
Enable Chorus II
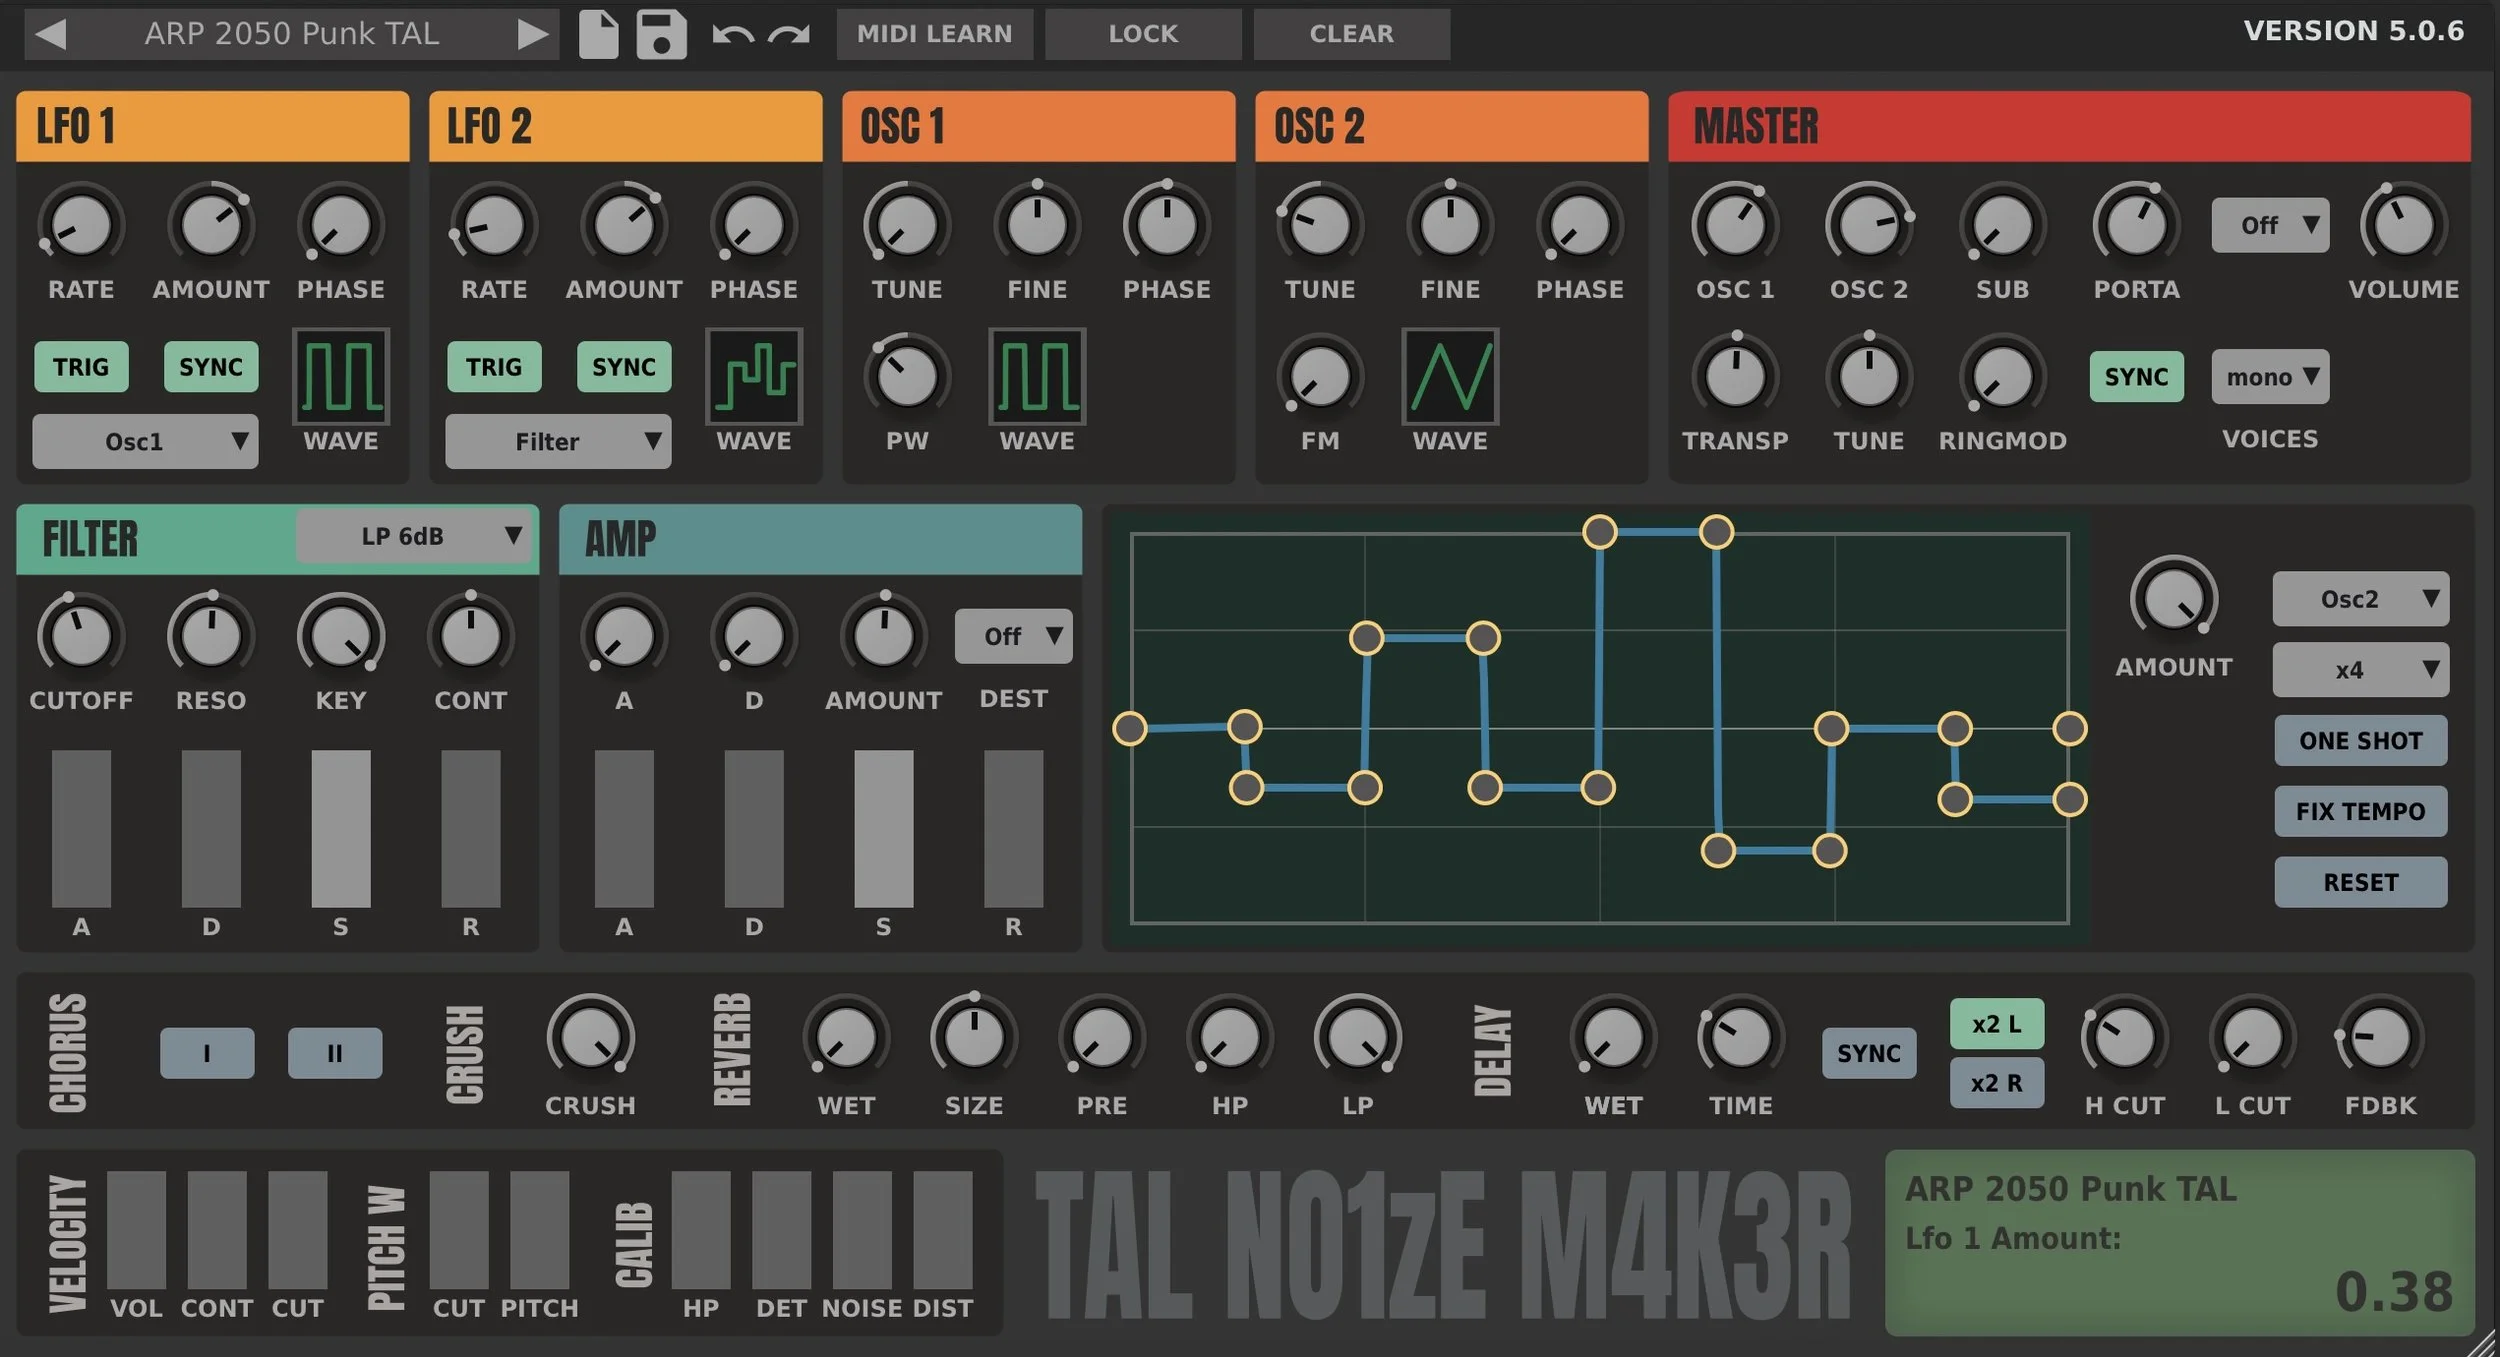pyautogui.click(x=335, y=1053)
